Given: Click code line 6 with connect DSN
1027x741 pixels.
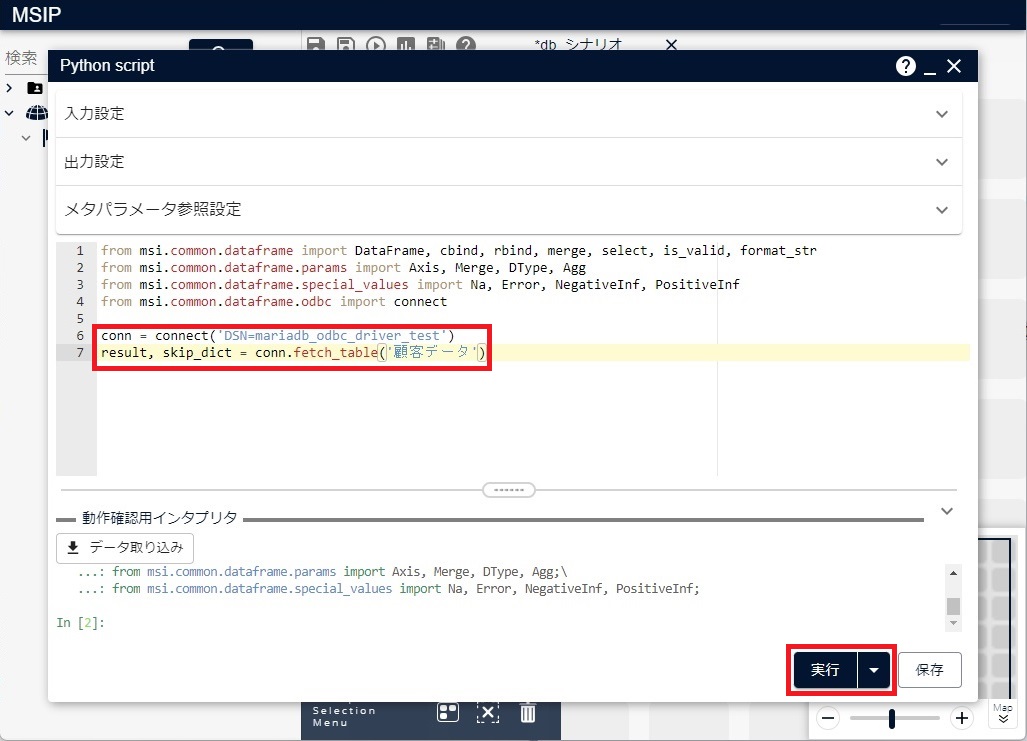Looking at the screenshot, I should point(278,335).
